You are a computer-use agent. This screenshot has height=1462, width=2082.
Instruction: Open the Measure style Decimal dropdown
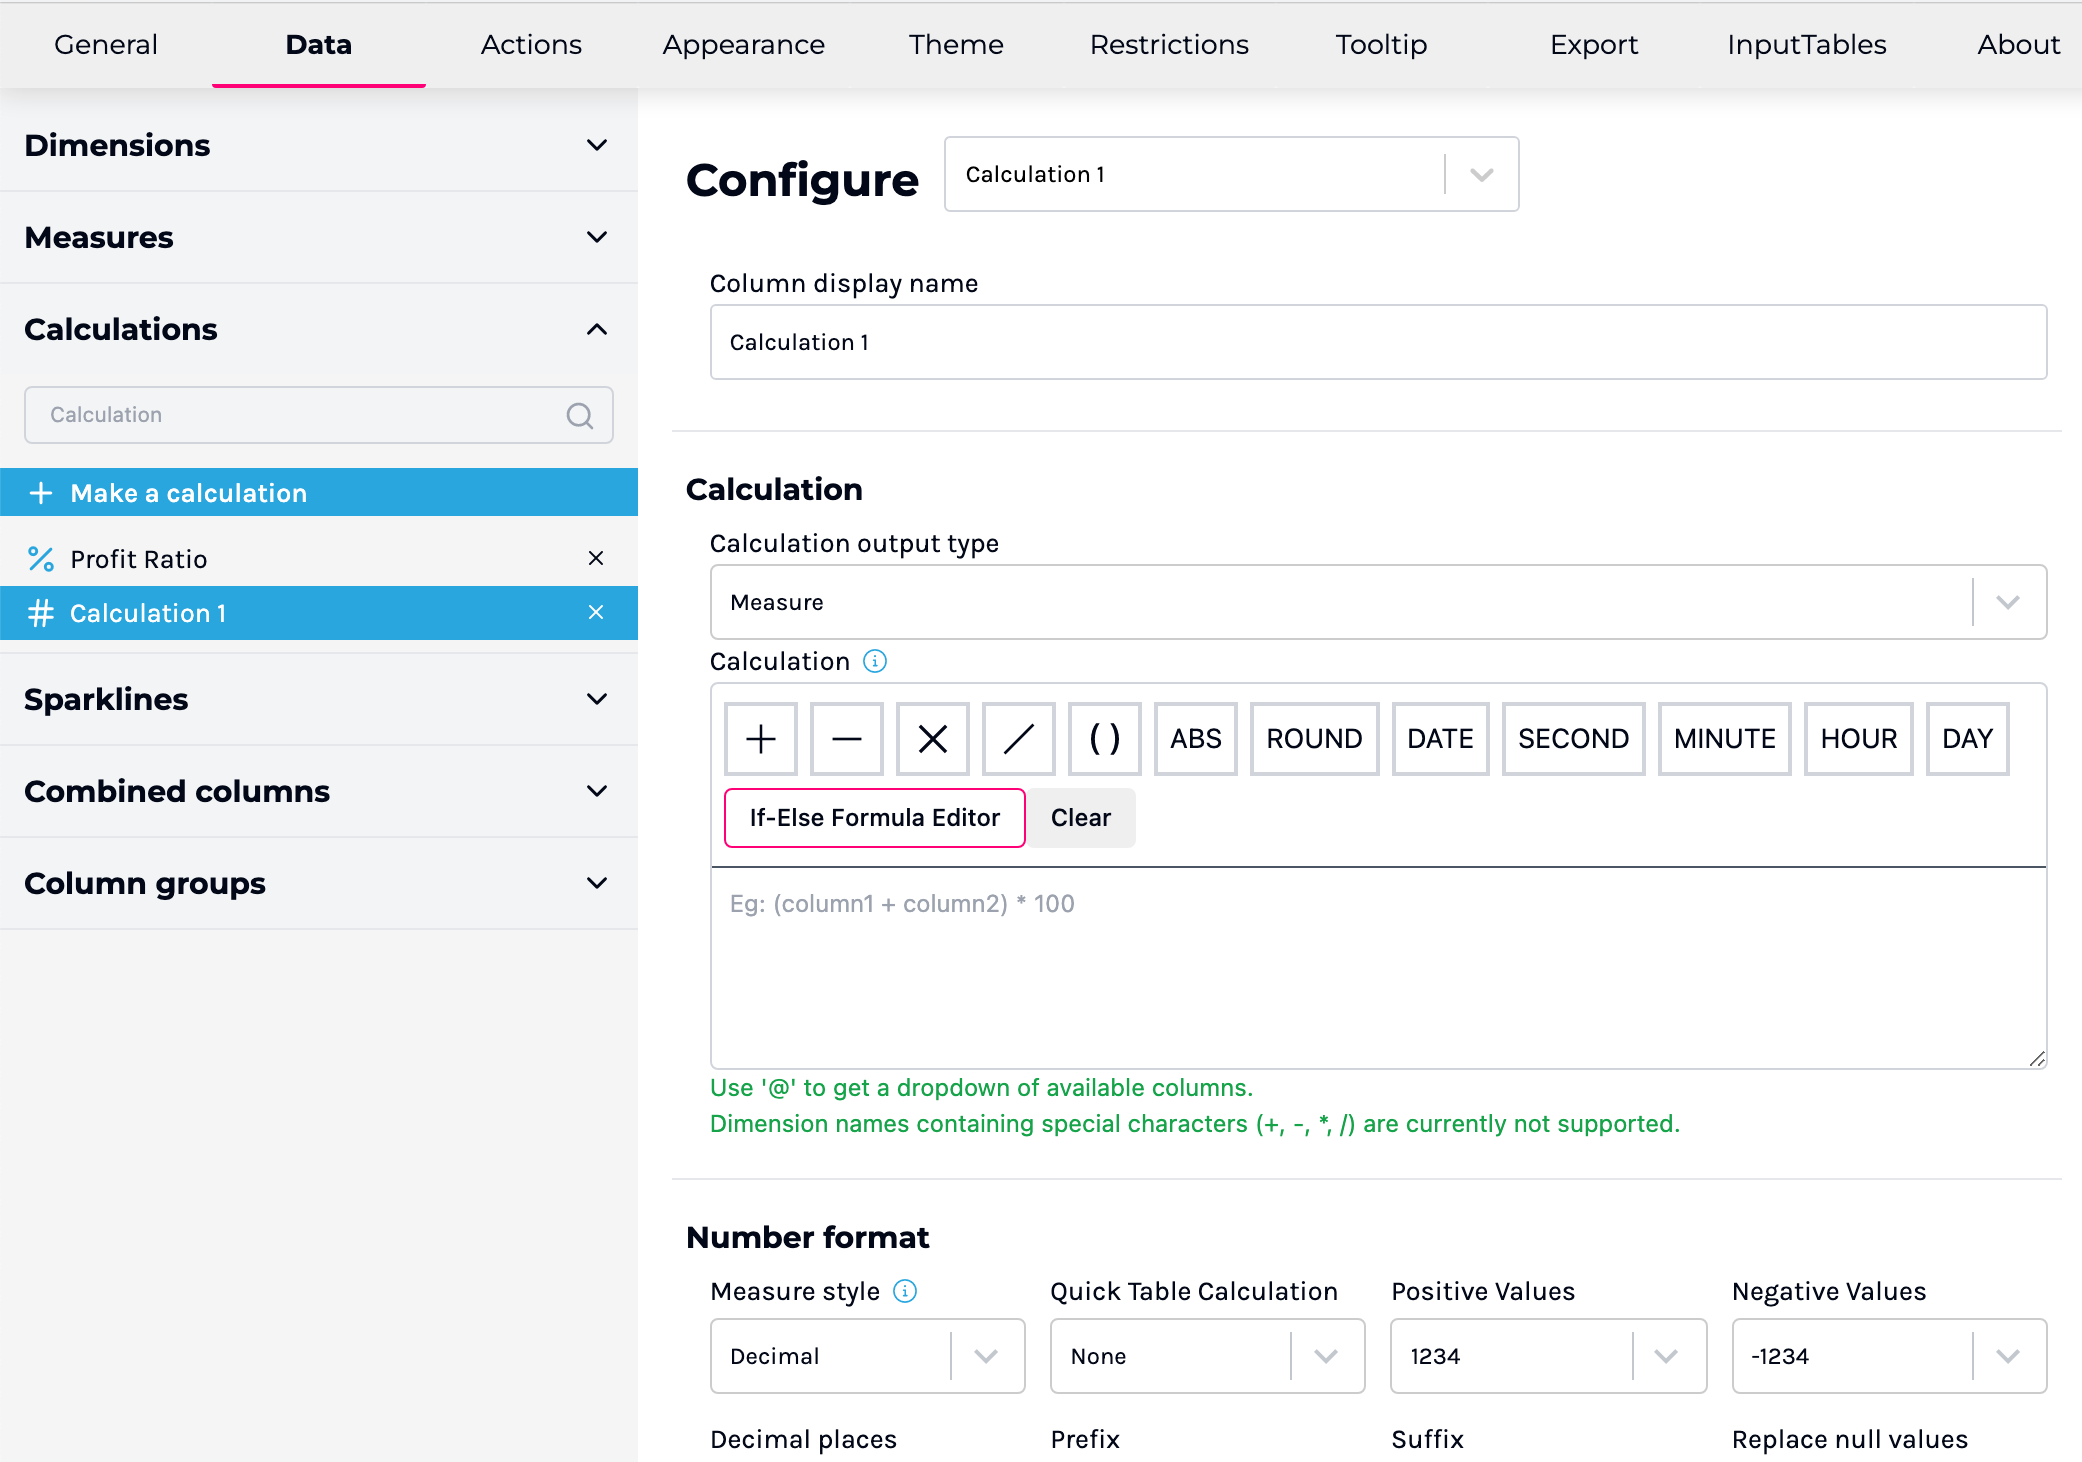click(986, 1356)
